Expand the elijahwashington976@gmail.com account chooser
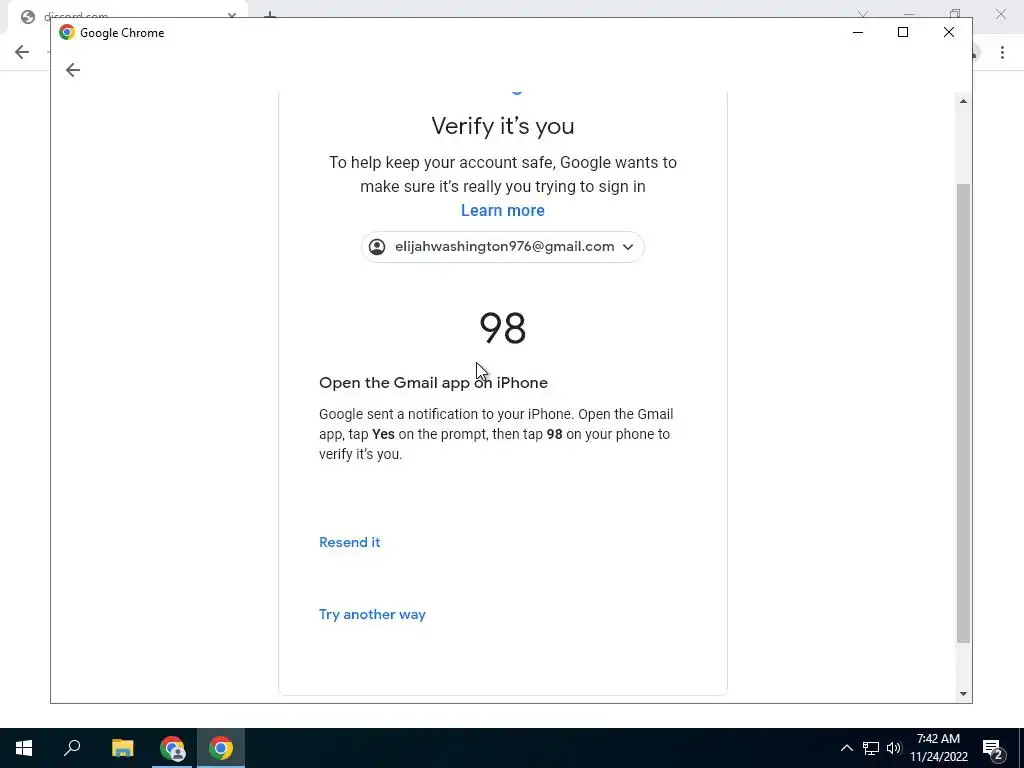 point(502,247)
